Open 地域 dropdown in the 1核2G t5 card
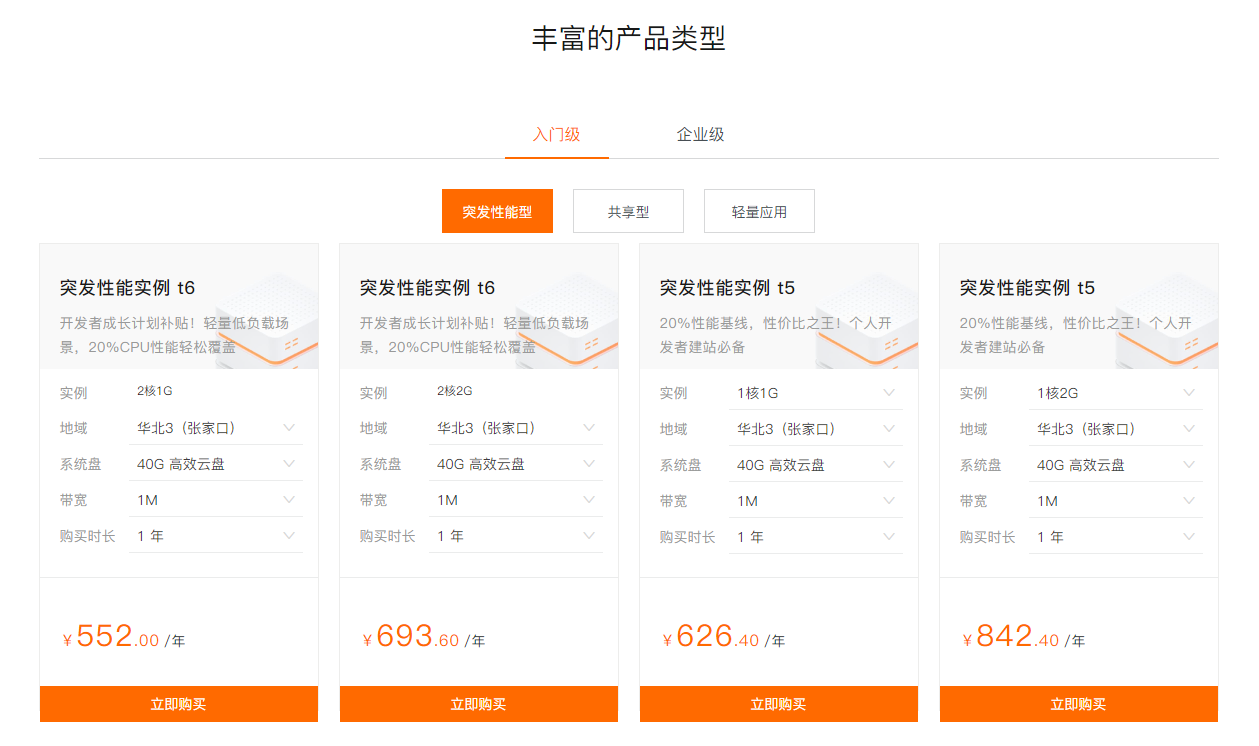The image size is (1259, 746). tap(1116, 429)
